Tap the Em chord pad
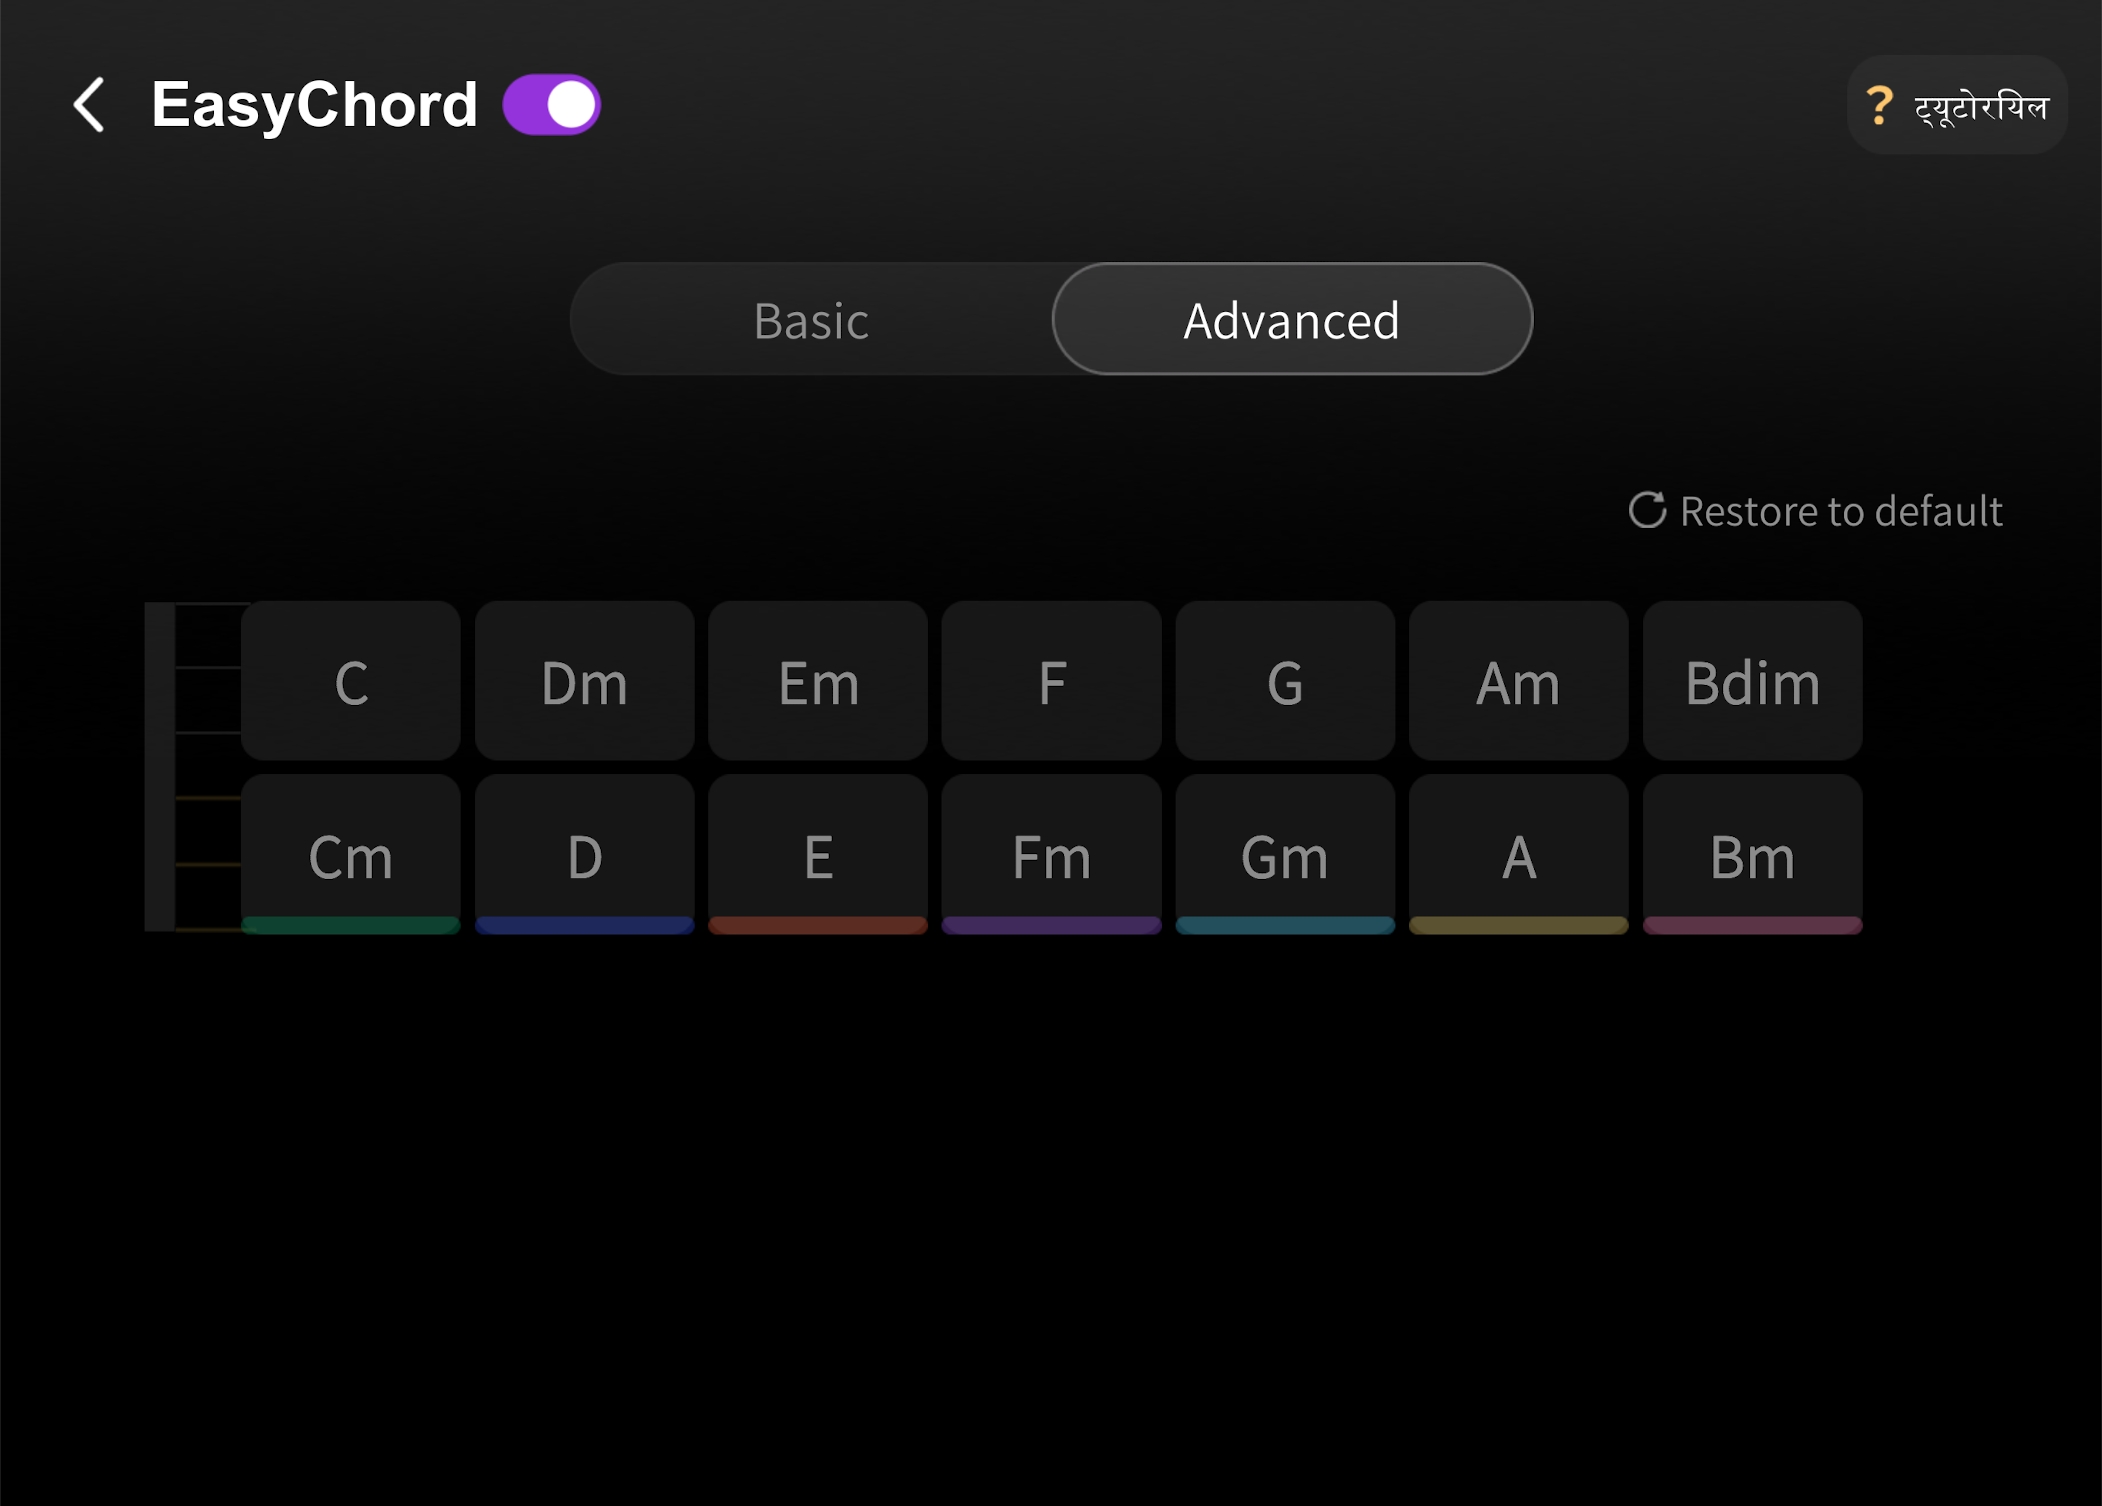 [x=818, y=681]
